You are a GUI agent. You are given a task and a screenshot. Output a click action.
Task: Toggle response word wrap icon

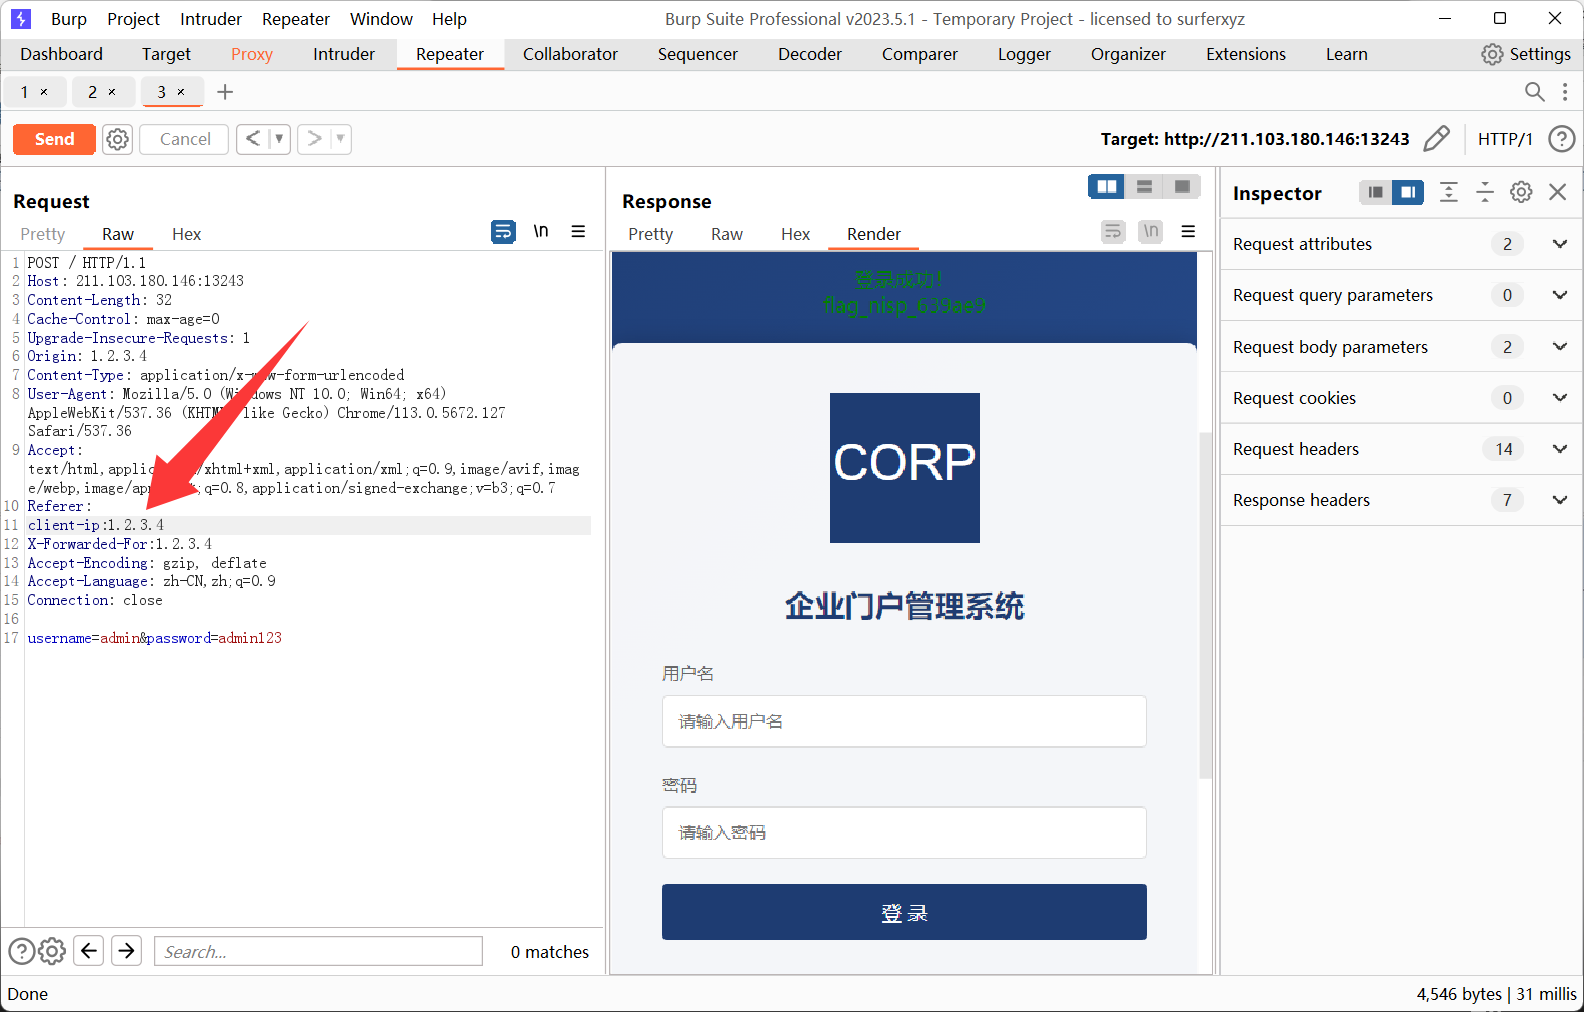click(x=1113, y=232)
